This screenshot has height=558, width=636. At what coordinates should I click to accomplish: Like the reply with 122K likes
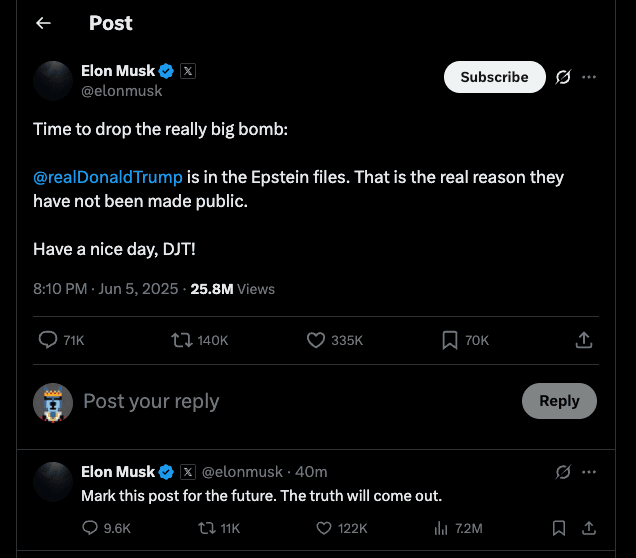(324, 528)
